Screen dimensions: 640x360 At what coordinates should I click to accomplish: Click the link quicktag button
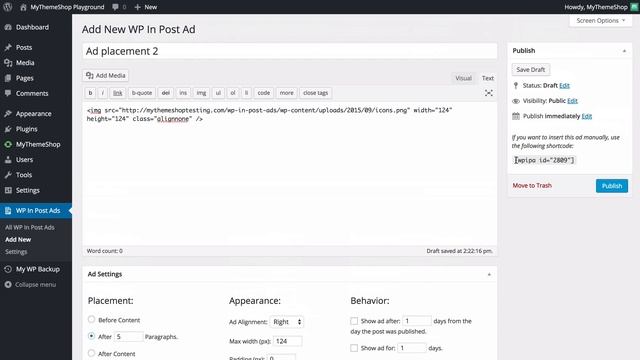pos(118,93)
